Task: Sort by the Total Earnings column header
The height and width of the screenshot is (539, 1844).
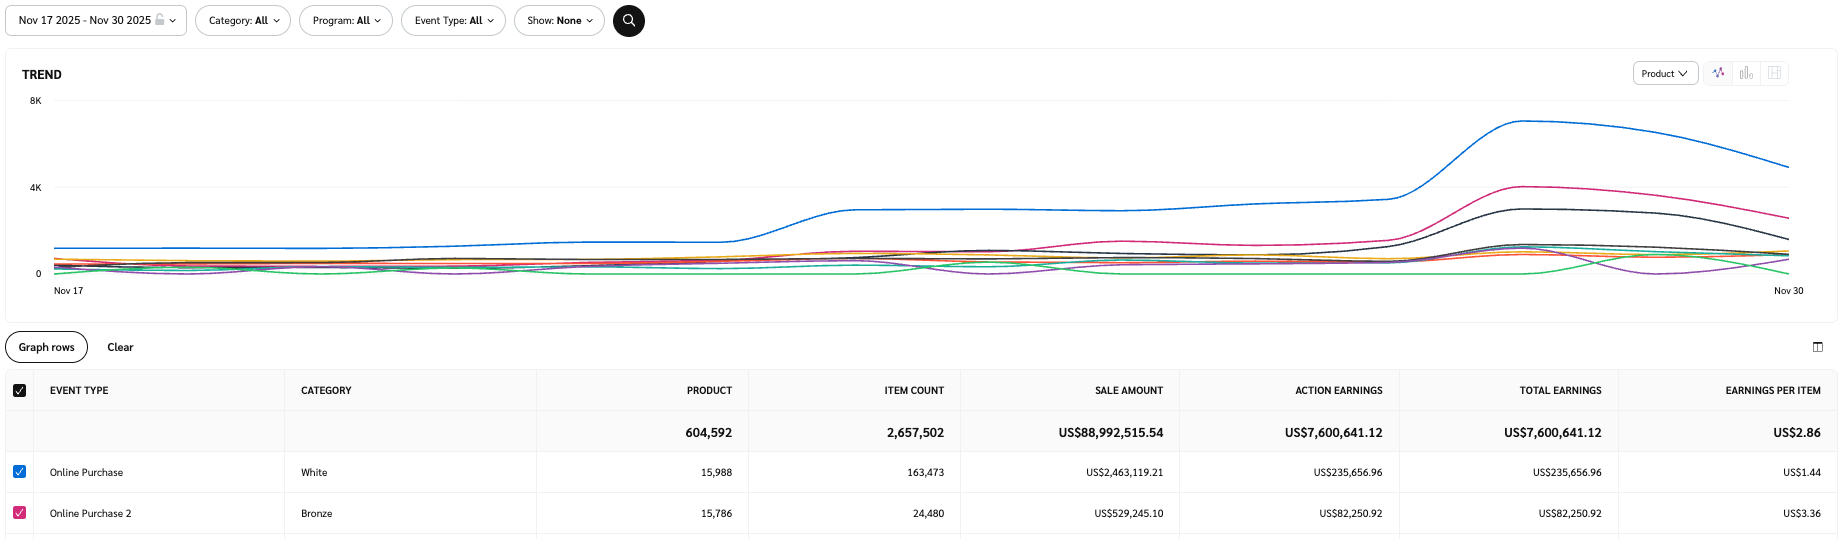Action: point(1560,390)
